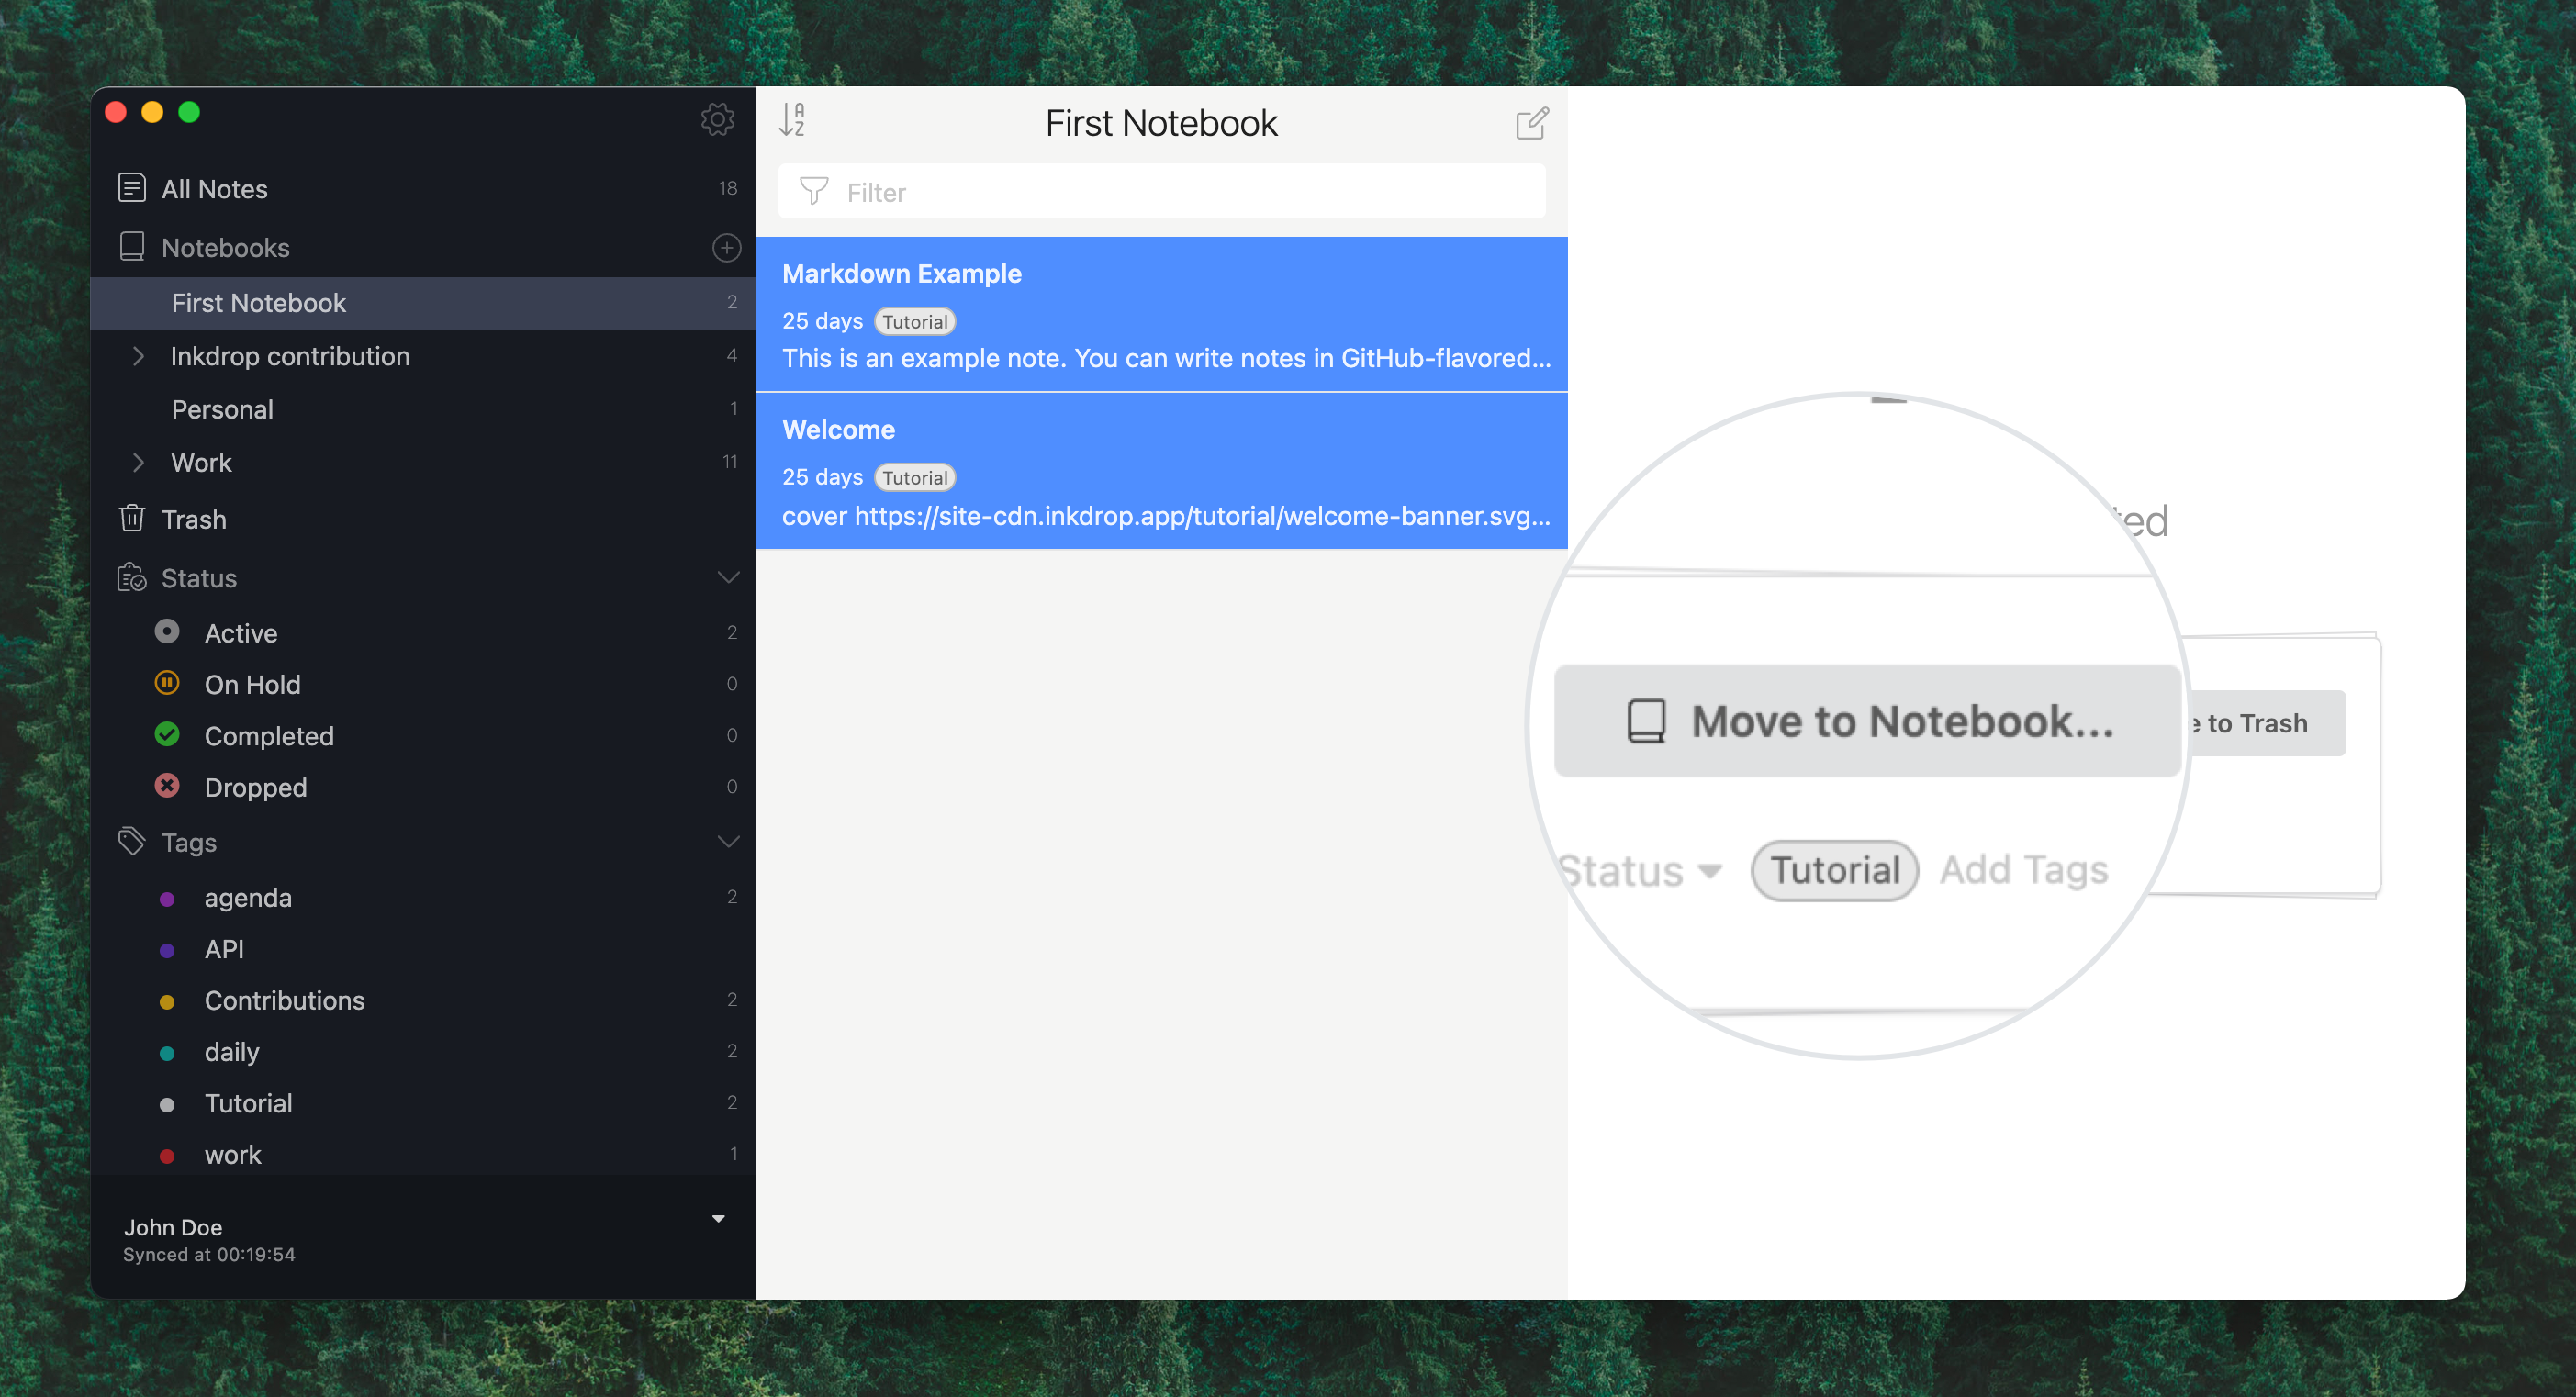Select the Active status filter
Screen dimensions: 2576x1397
(x=240, y=631)
